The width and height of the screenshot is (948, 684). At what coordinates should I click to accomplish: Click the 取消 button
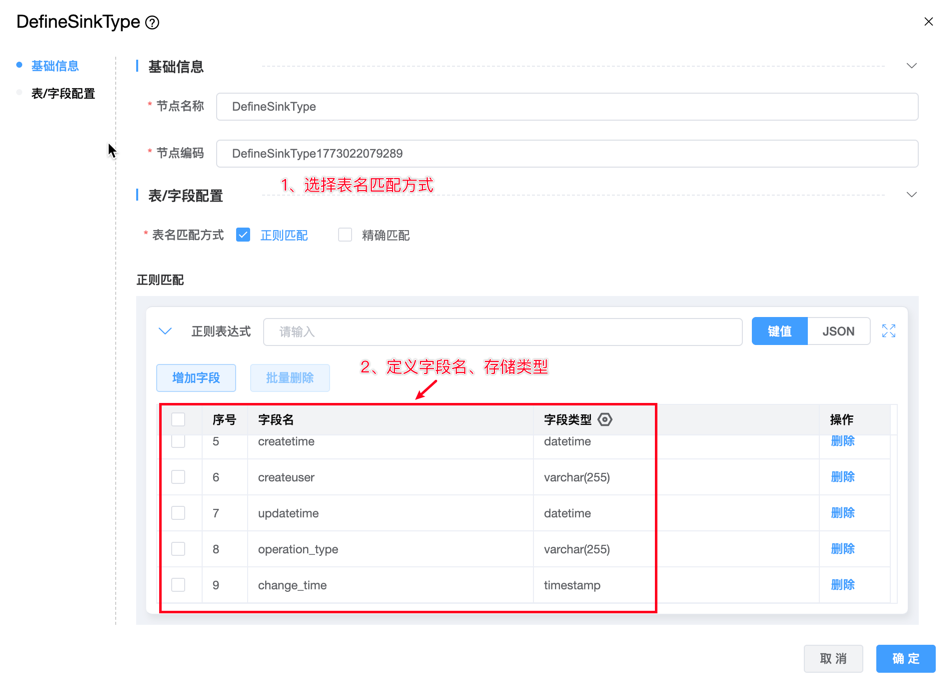[x=833, y=658]
